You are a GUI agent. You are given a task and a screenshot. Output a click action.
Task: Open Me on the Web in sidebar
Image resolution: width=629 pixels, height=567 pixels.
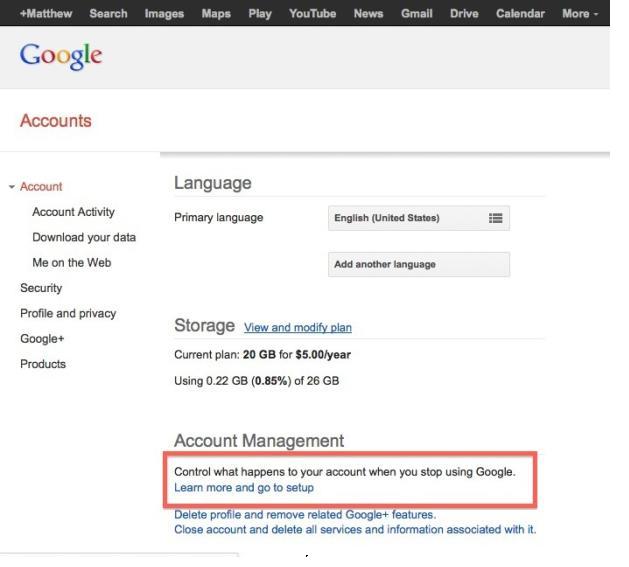pyautogui.click(x=72, y=262)
